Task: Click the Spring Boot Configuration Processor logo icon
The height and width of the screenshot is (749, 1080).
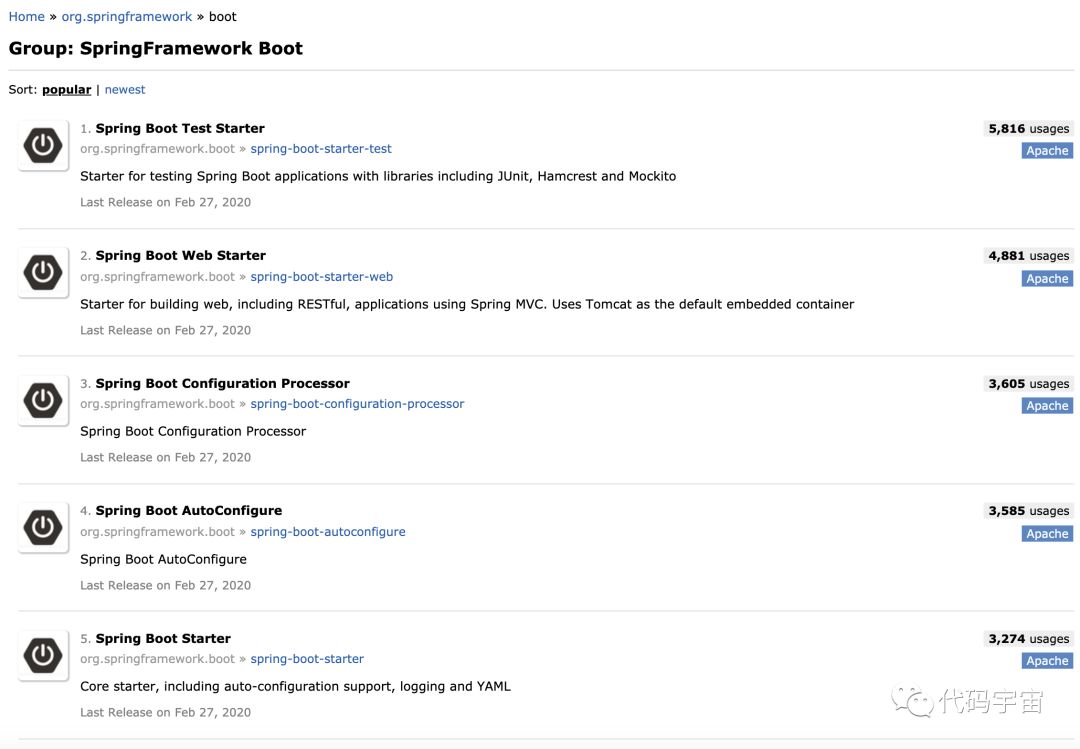Action: click(42, 401)
